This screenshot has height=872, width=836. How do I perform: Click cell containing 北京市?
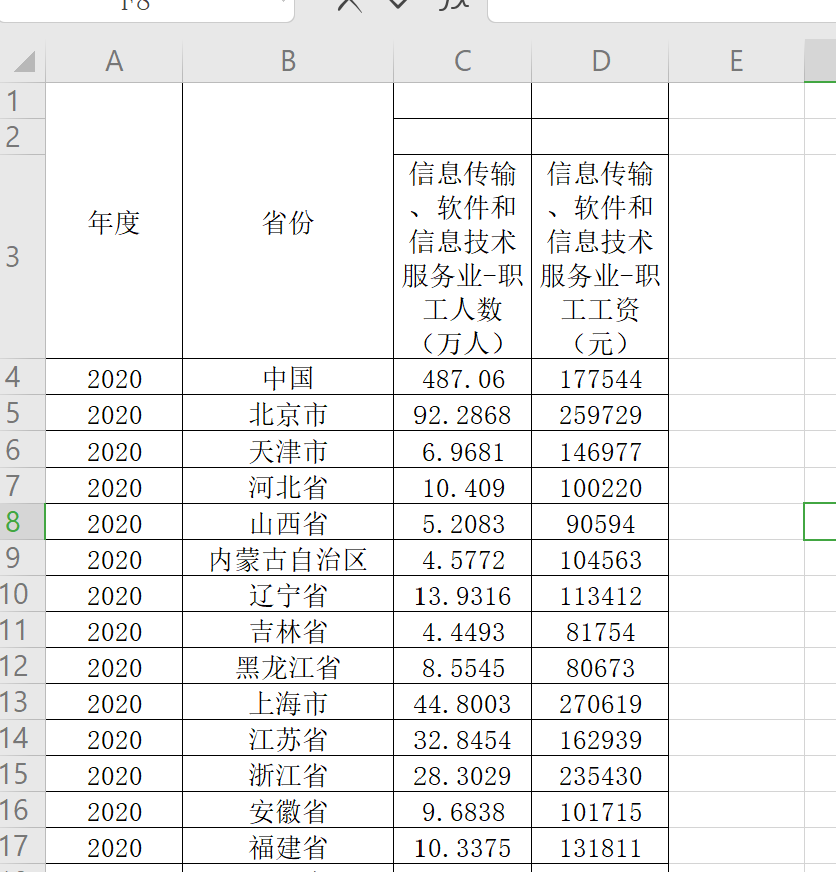[x=288, y=413]
